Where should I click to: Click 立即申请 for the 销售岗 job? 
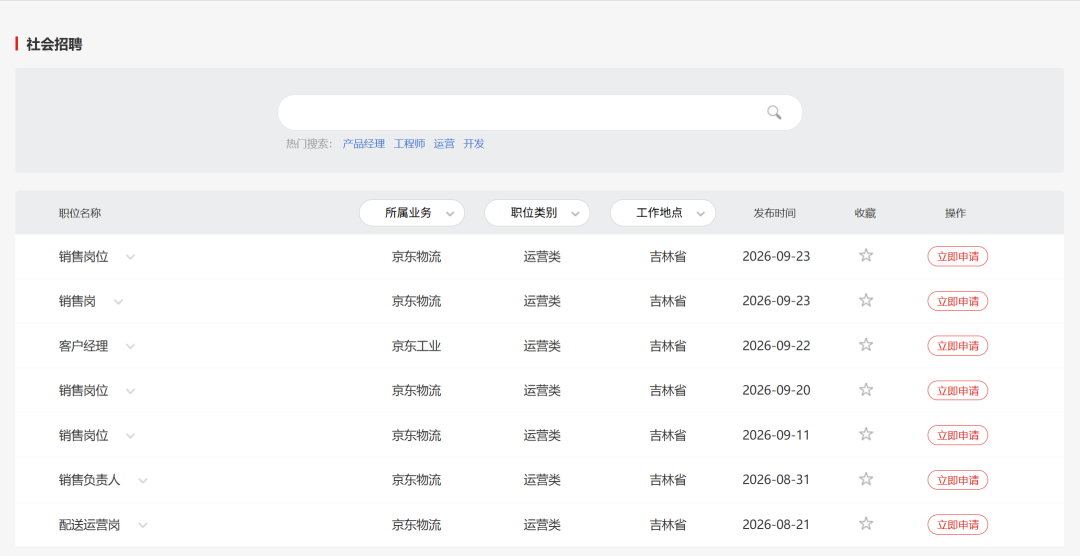[x=957, y=301]
